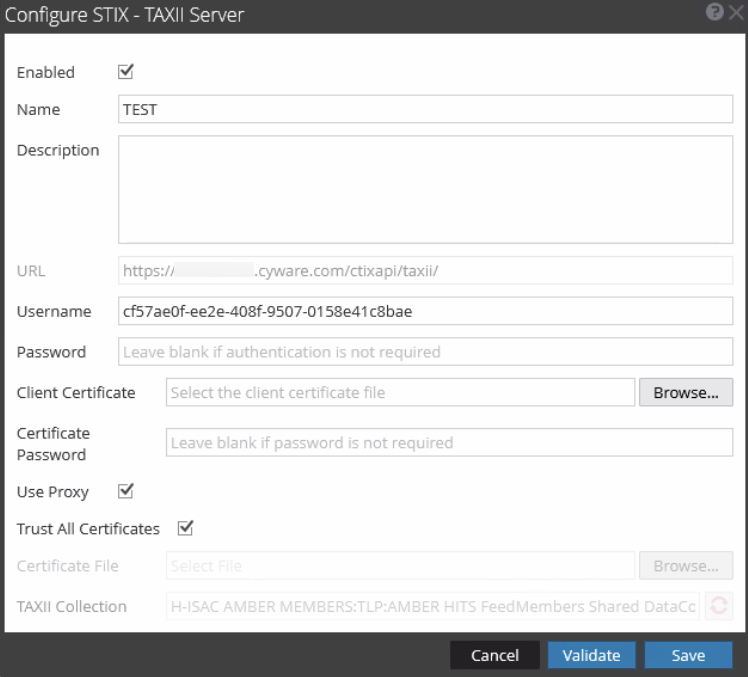
Task: Click the Certificate File select field
Action: [x=400, y=566]
